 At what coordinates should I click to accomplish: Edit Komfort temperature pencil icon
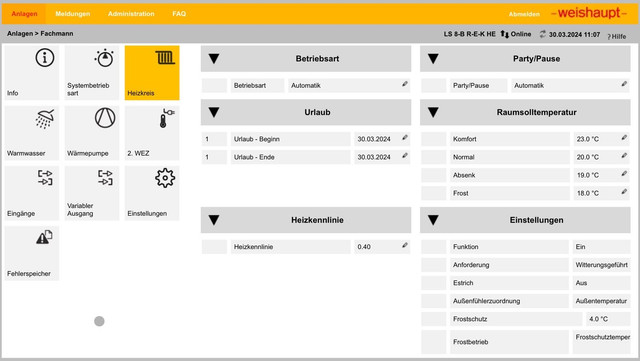624,138
